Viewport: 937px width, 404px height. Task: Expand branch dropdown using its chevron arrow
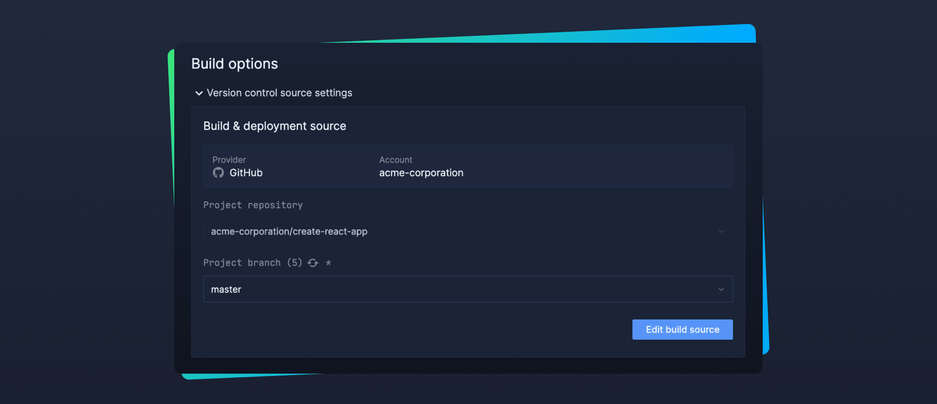tap(721, 289)
